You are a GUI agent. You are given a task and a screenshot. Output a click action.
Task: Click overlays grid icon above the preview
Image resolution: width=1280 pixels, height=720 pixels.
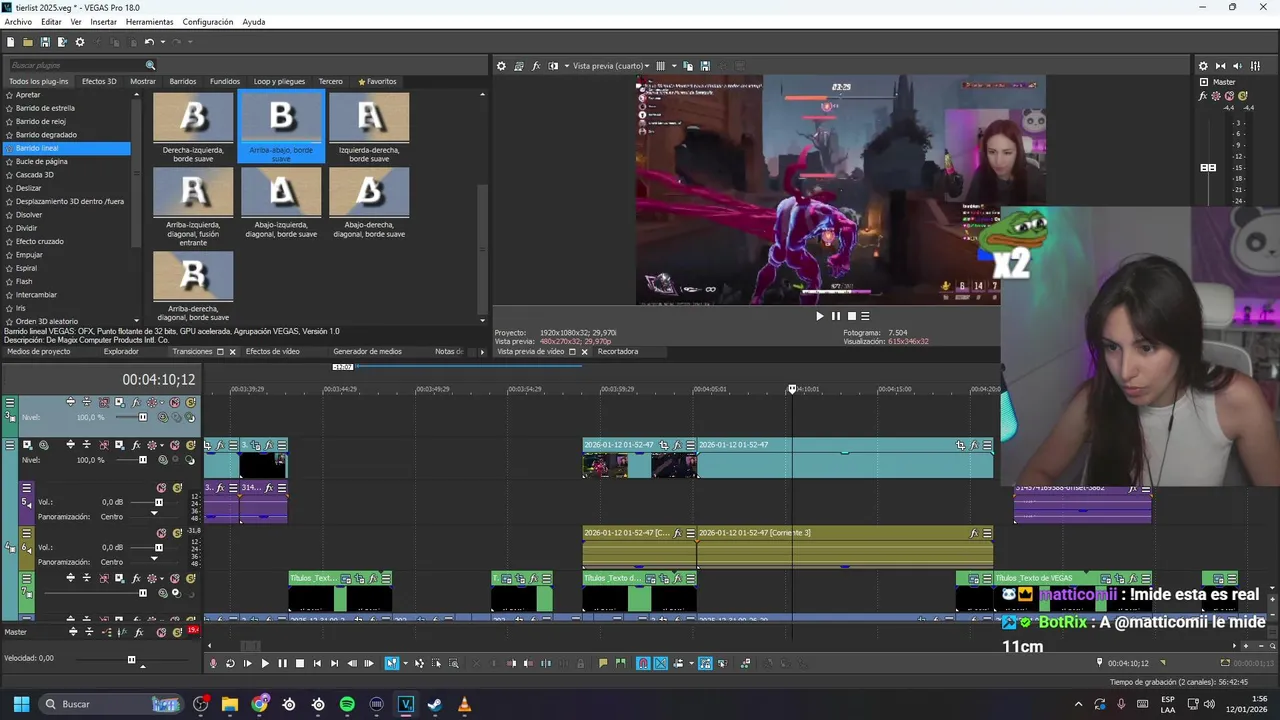pos(660,66)
